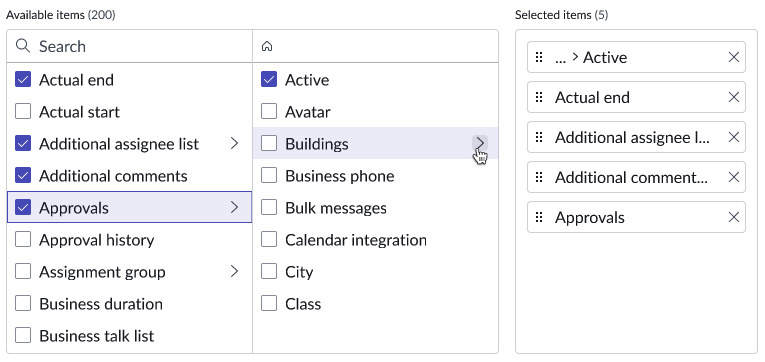Uncheck Additional assignee list checkbox
Viewport: 765px width, 362px height.
point(23,143)
